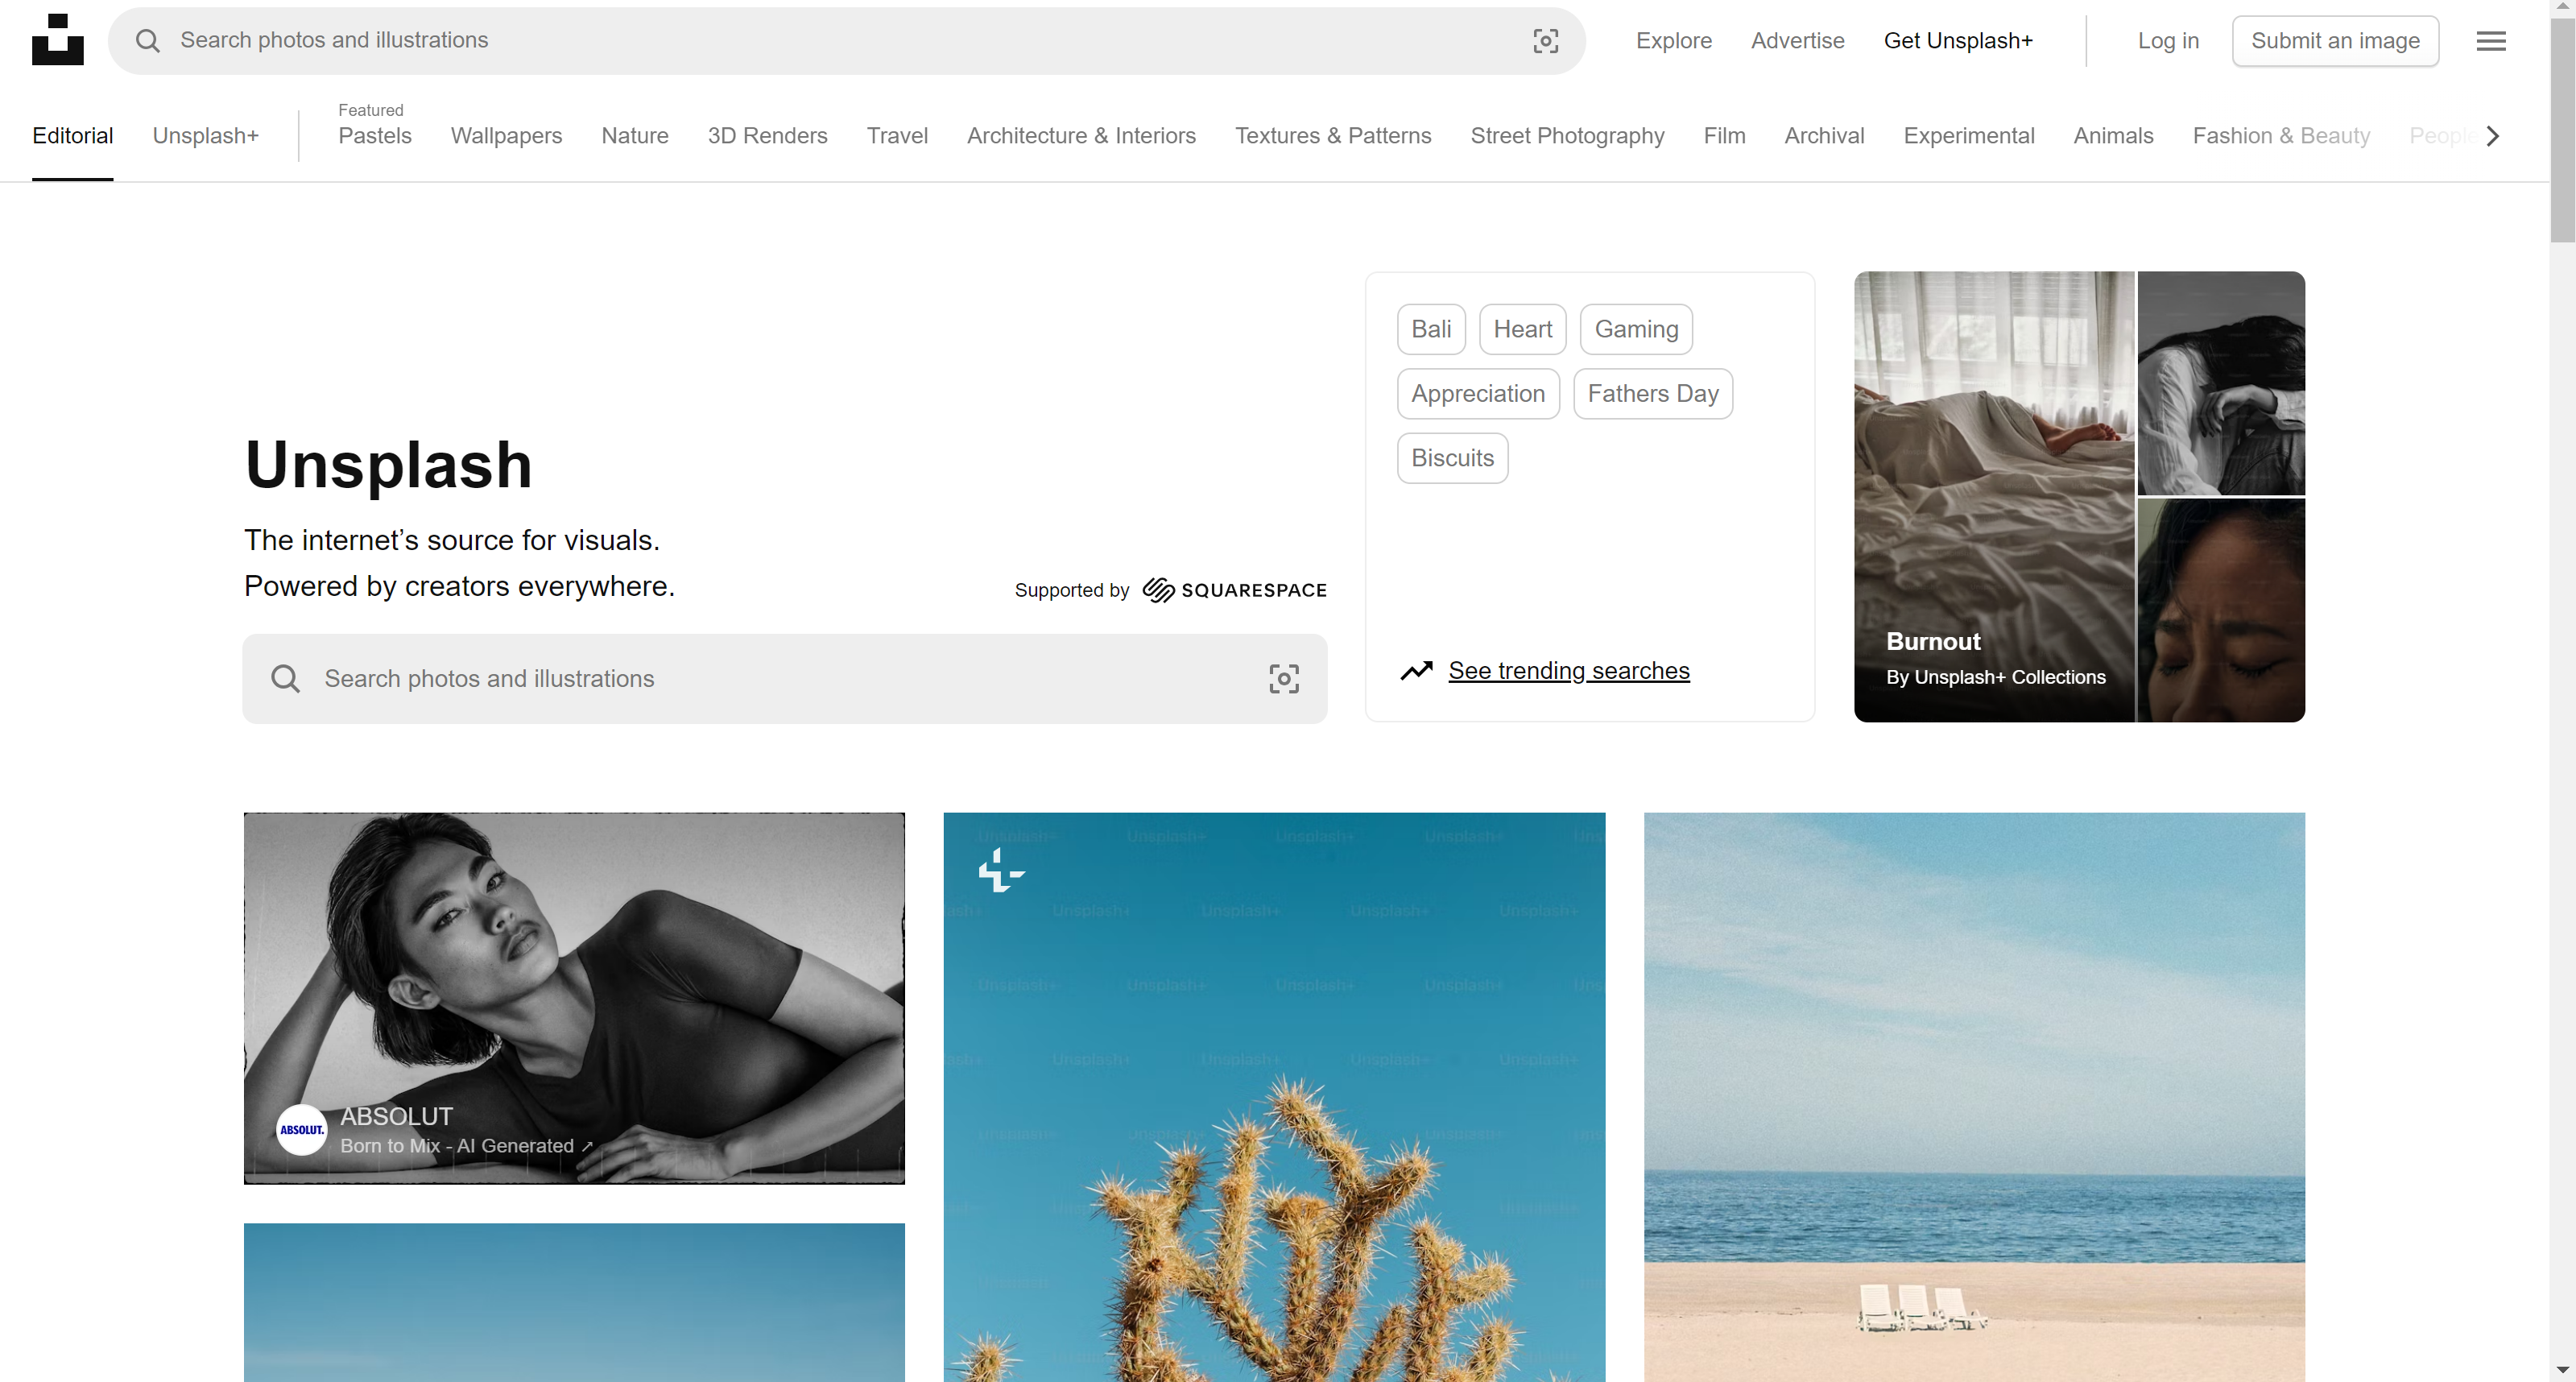The image size is (2576, 1382).
Task: Select the Appreciation trending tag
Action: click(x=1478, y=394)
